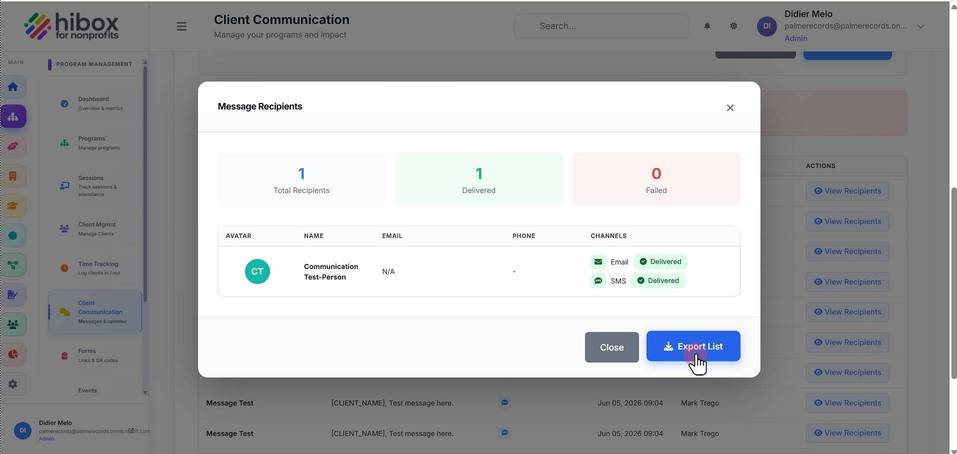Open the Dashboard menu item
Image resolution: width=957 pixels, height=454 pixels.
click(x=95, y=104)
